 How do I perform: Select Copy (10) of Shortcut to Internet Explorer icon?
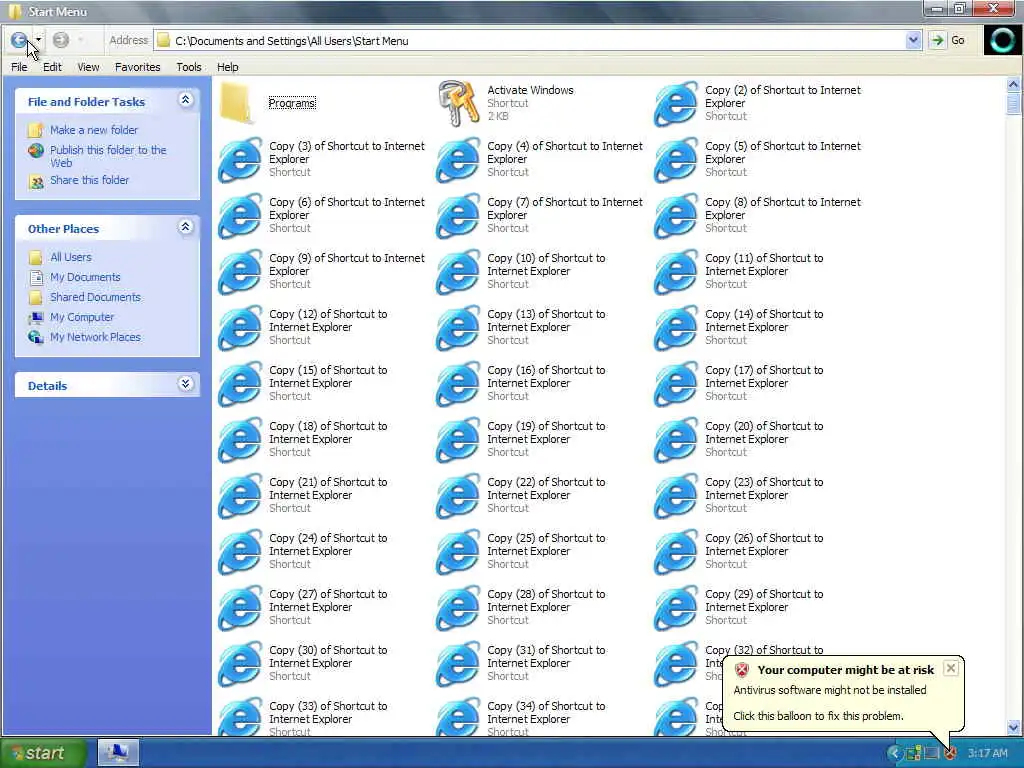pos(458,272)
